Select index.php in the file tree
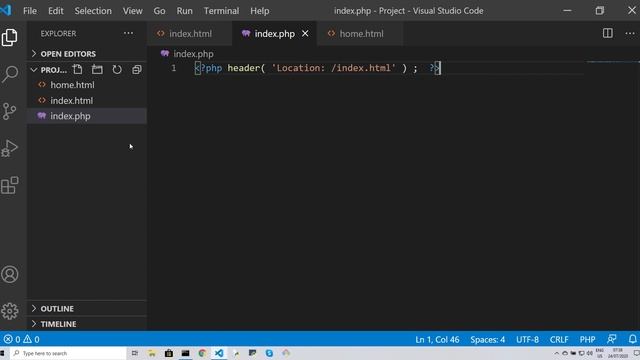Image resolution: width=640 pixels, height=360 pixels. pyautogui.click(x=87, y=116)
